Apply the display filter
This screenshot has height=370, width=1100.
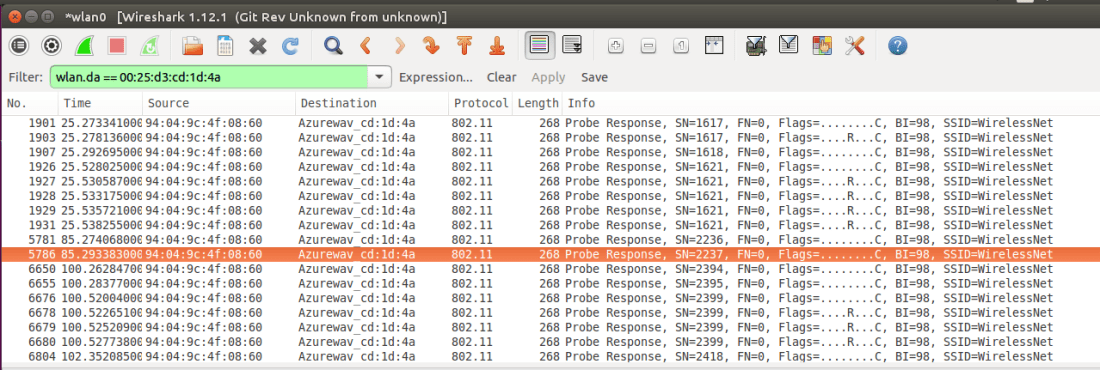pos(548,77)
